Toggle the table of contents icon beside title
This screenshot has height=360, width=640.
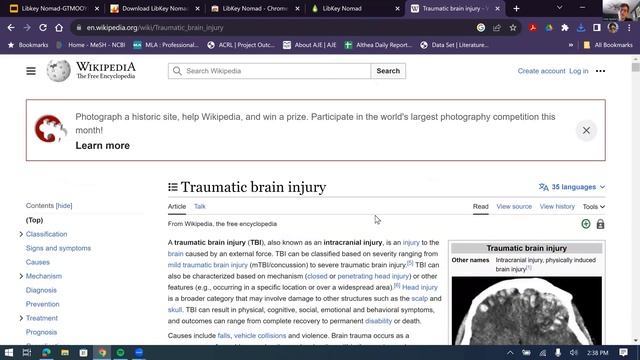(x=173, y=187)
